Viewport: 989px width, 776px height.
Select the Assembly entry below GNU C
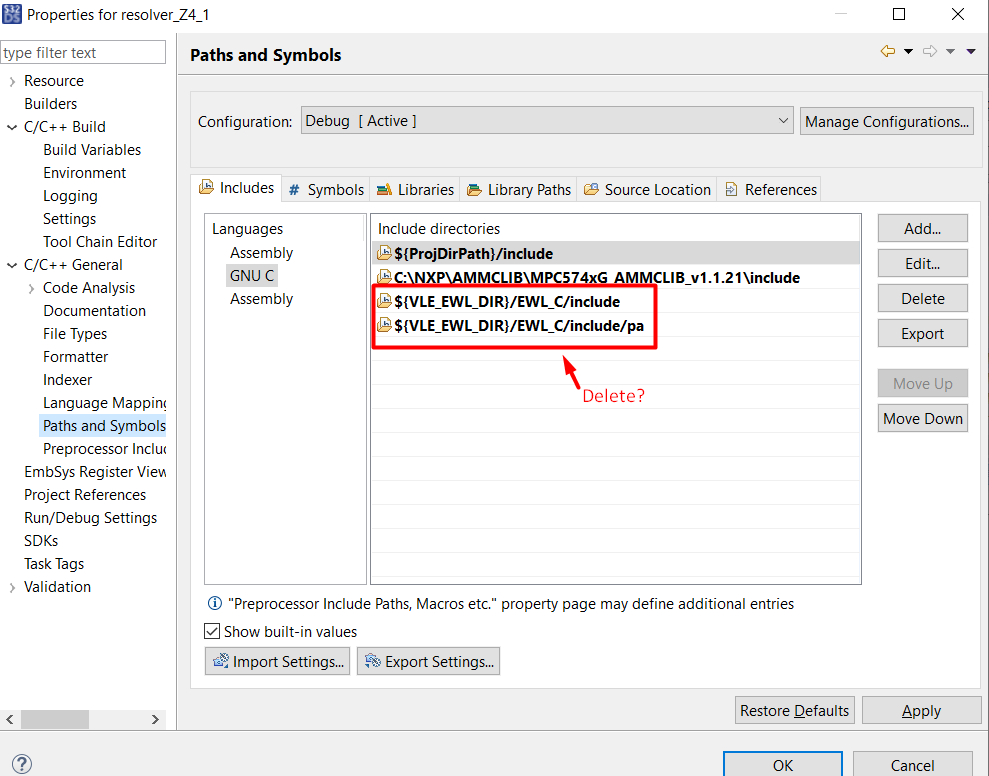261,298
